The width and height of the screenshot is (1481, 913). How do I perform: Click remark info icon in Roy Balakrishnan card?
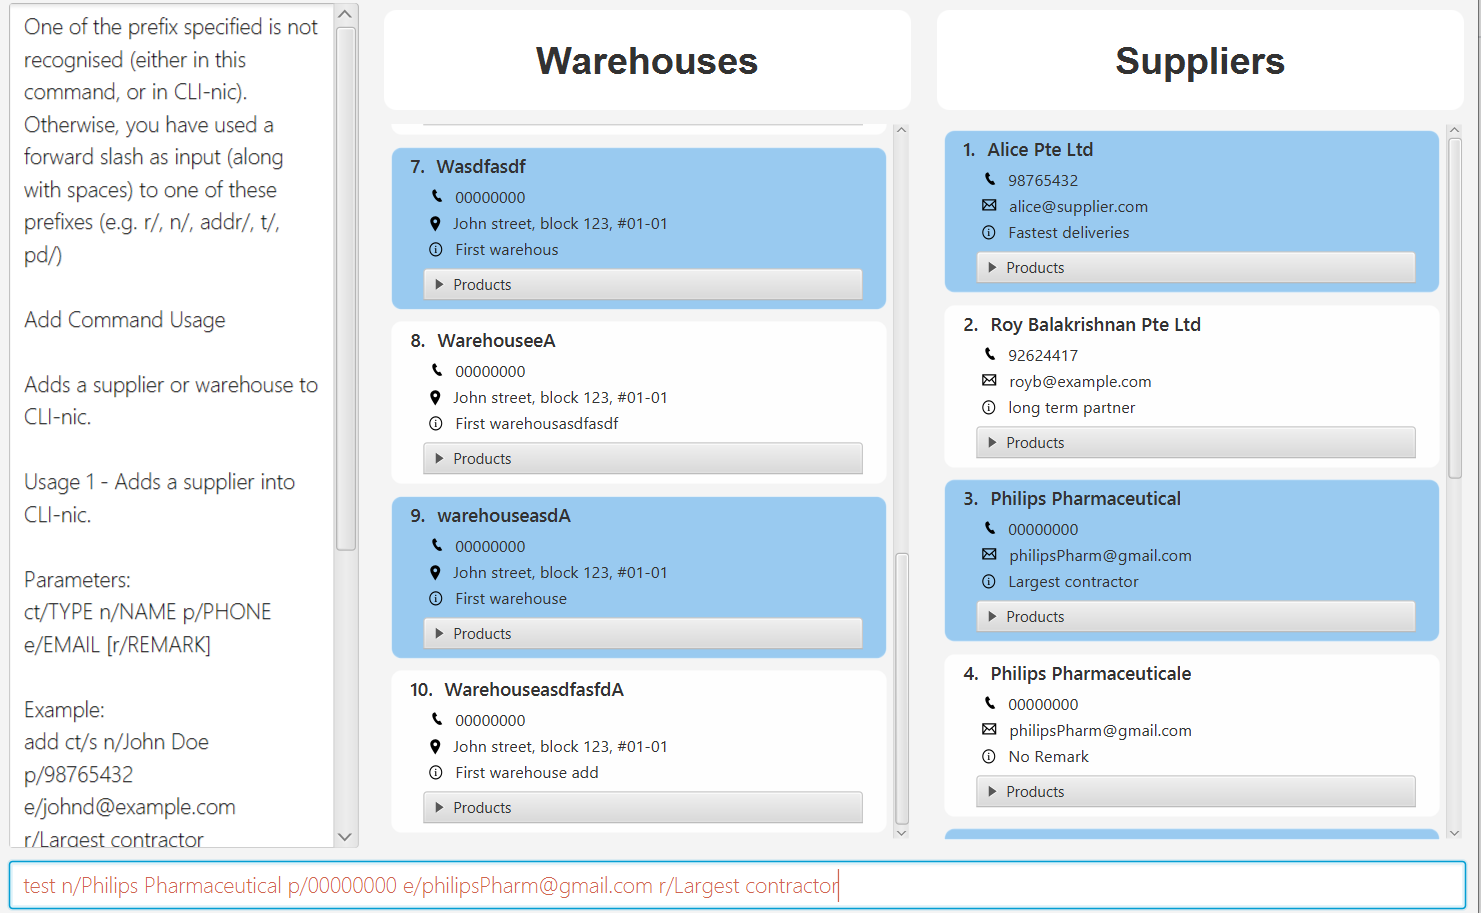(989, 407)
